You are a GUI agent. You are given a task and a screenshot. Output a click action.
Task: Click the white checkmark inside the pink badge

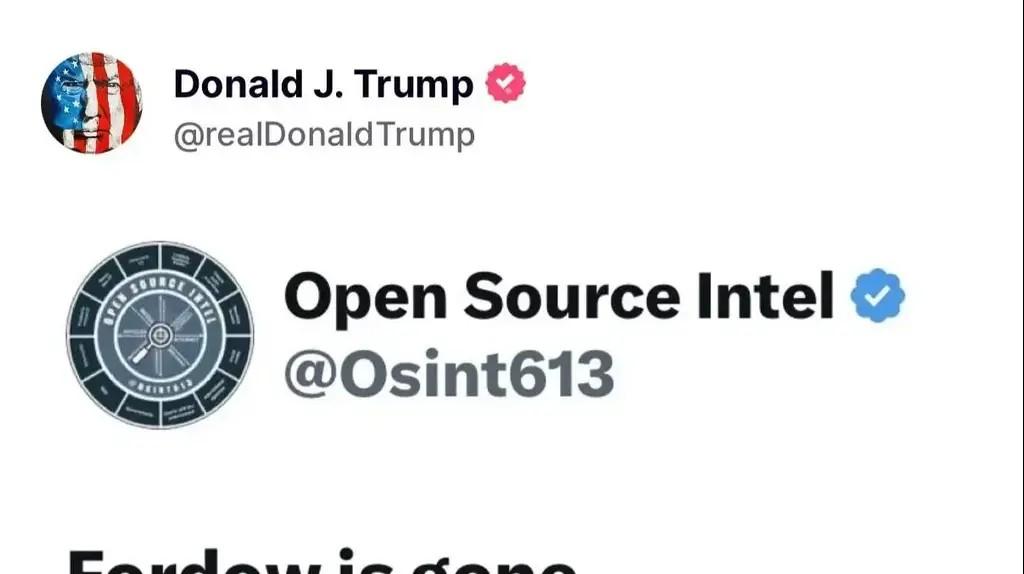pyautogui.click(x=505, y=83)
